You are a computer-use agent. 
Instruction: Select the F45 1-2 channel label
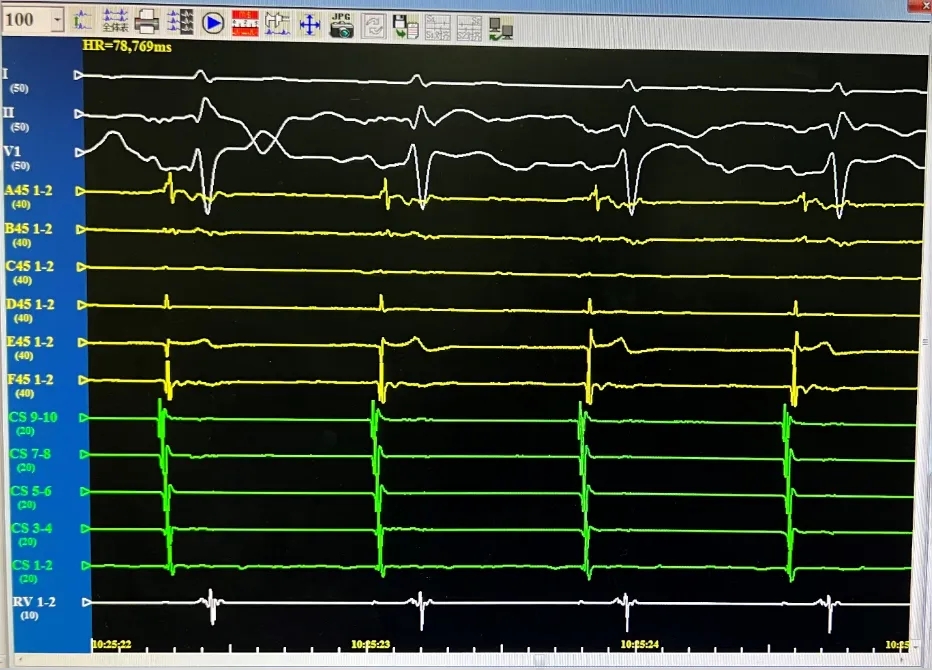(x=31, y=379)
